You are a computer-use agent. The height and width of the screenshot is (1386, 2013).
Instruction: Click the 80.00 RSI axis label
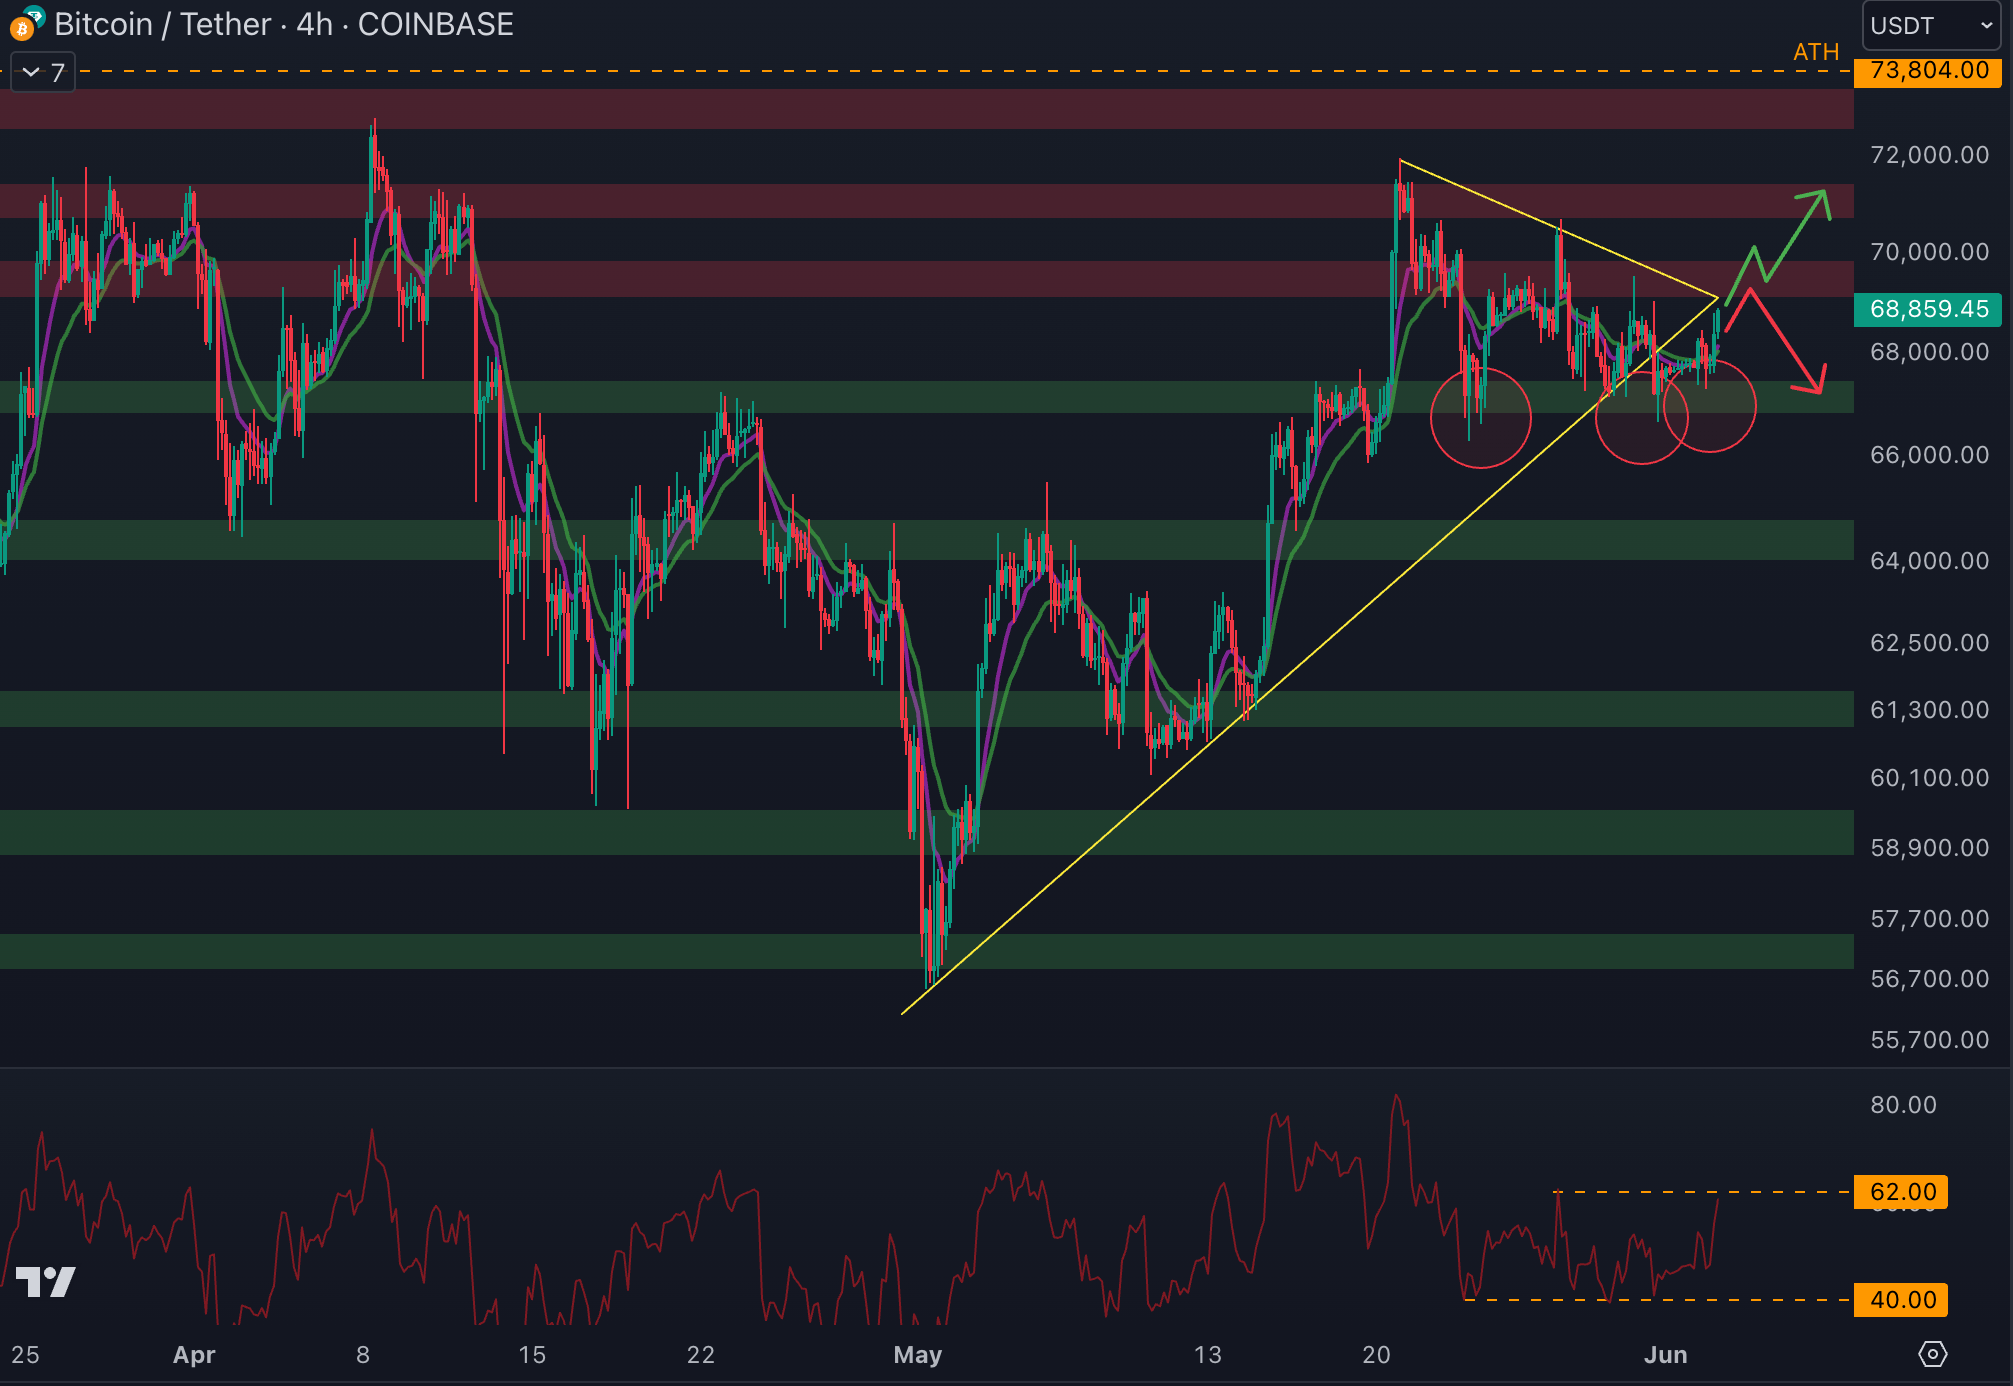coord(1902,1105)
